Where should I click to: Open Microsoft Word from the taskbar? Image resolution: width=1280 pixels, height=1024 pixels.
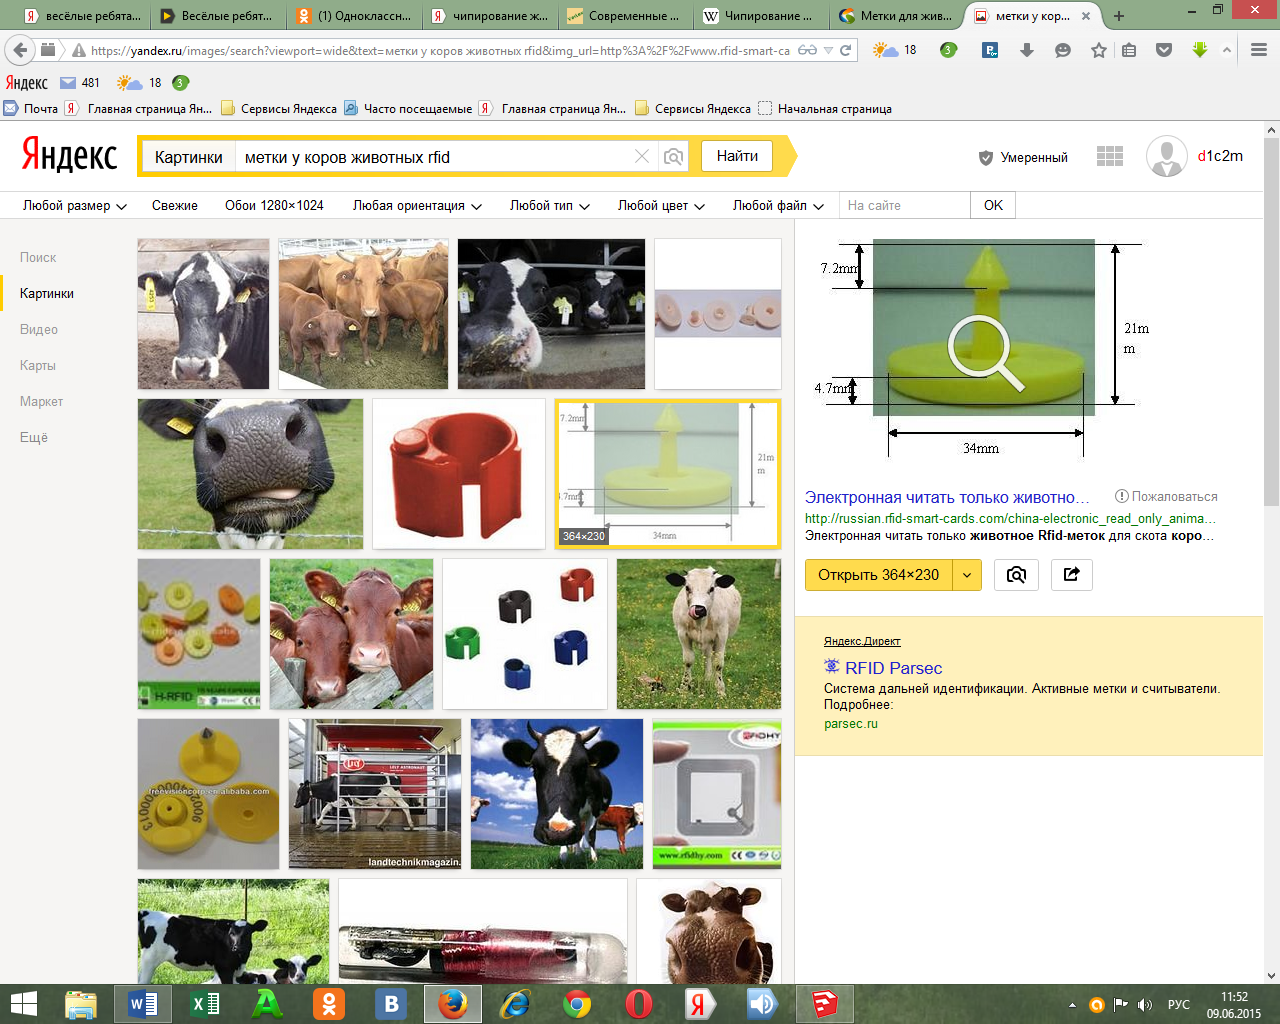coord(143,1004)
